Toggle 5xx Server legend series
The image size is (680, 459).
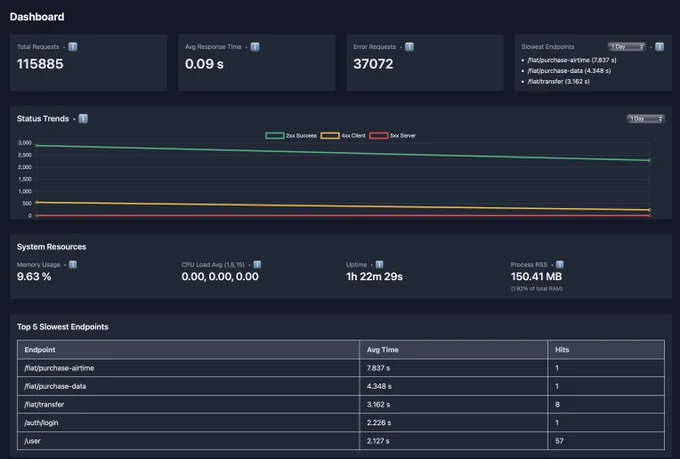tap(392, 136)
